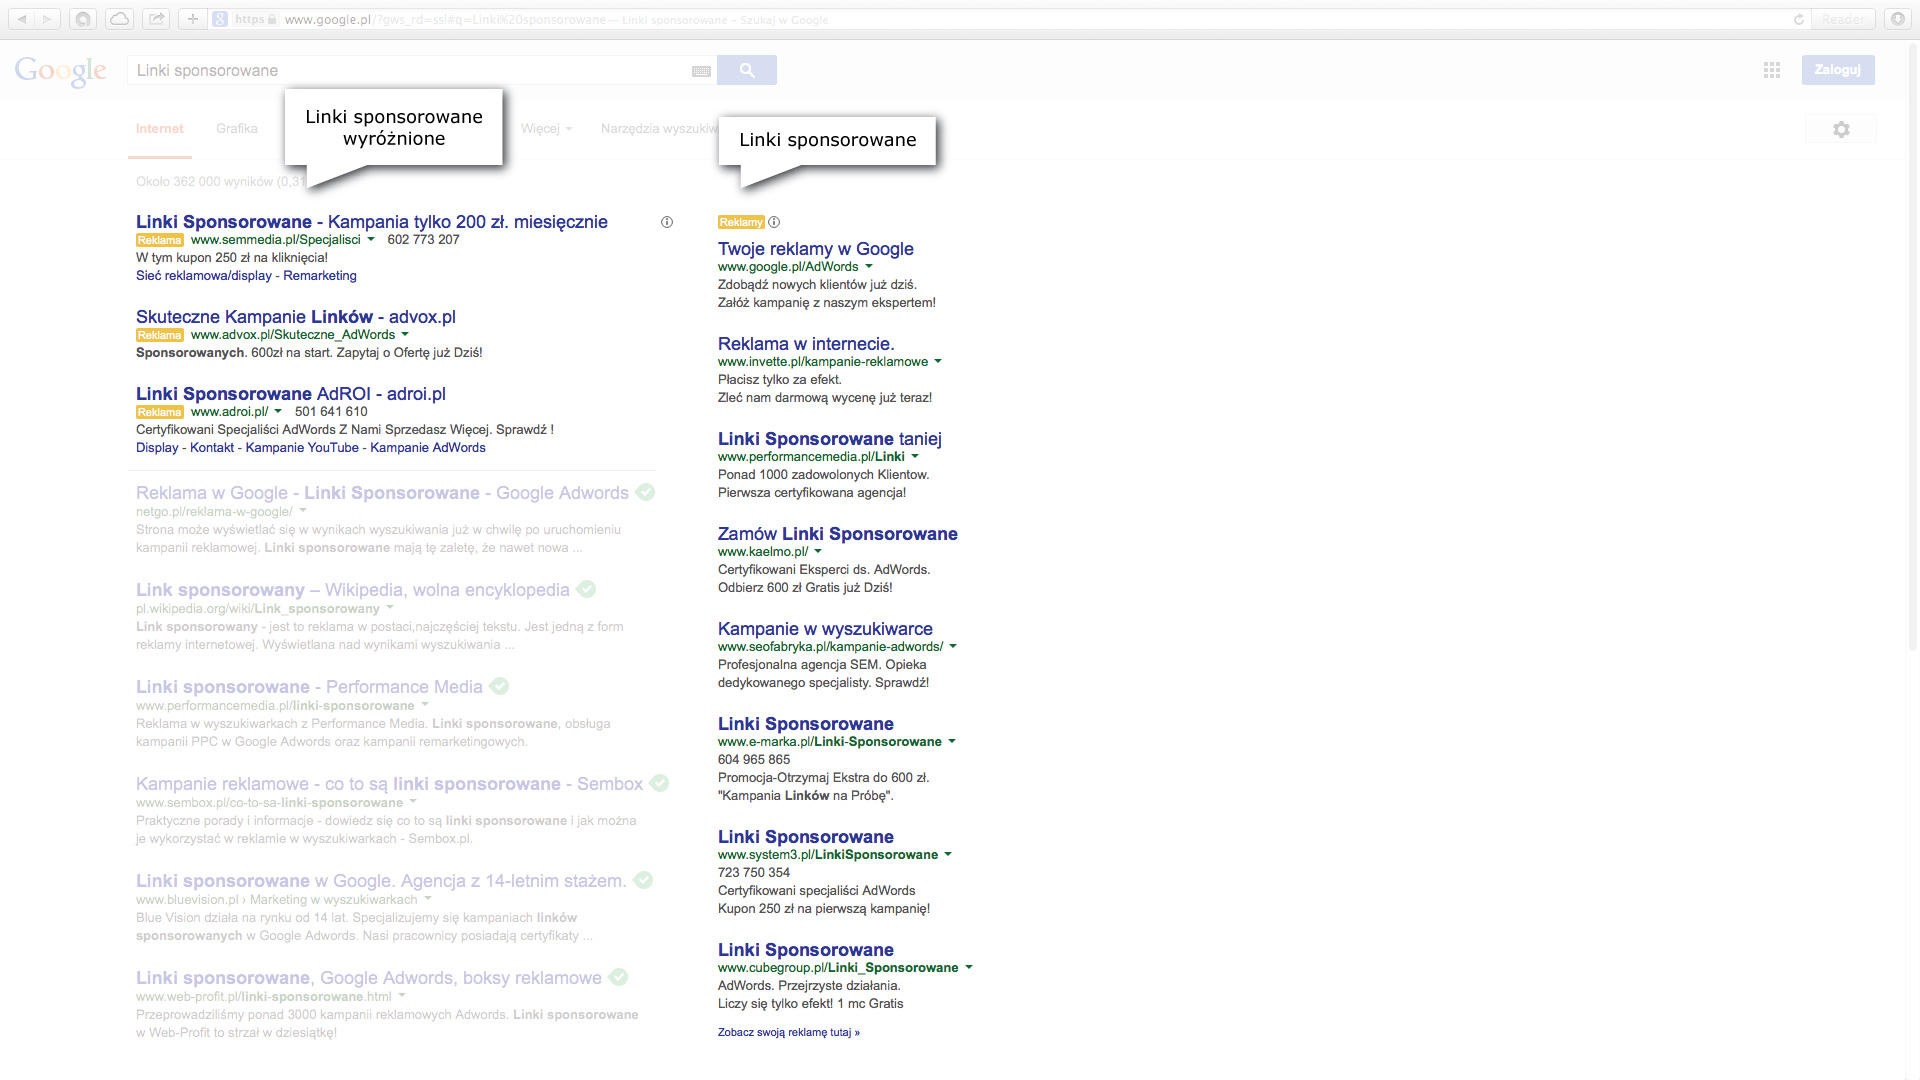
Task: Click the Google favicon in the address bar
Action: click(220, 19)
